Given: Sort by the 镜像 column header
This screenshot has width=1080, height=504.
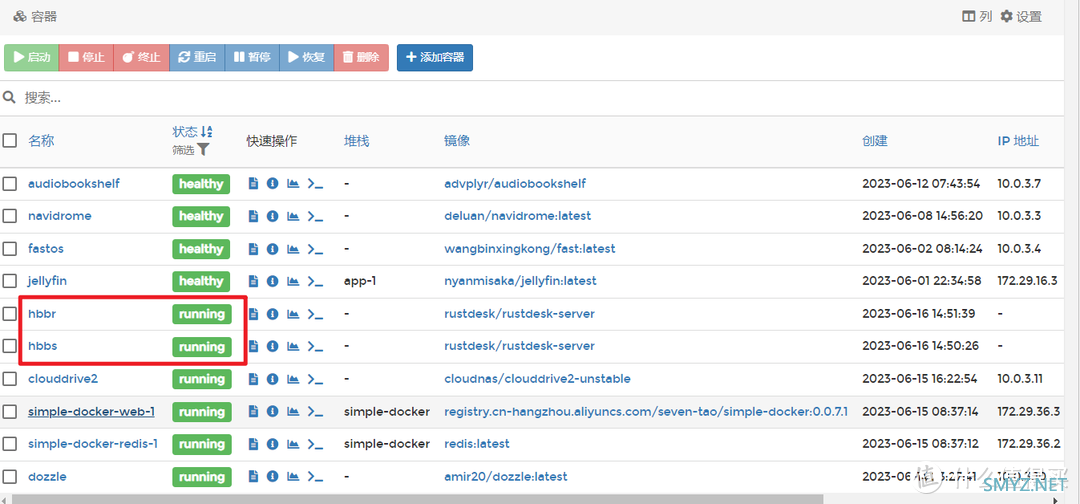Looking at the screenshot, I should (457, 140).
